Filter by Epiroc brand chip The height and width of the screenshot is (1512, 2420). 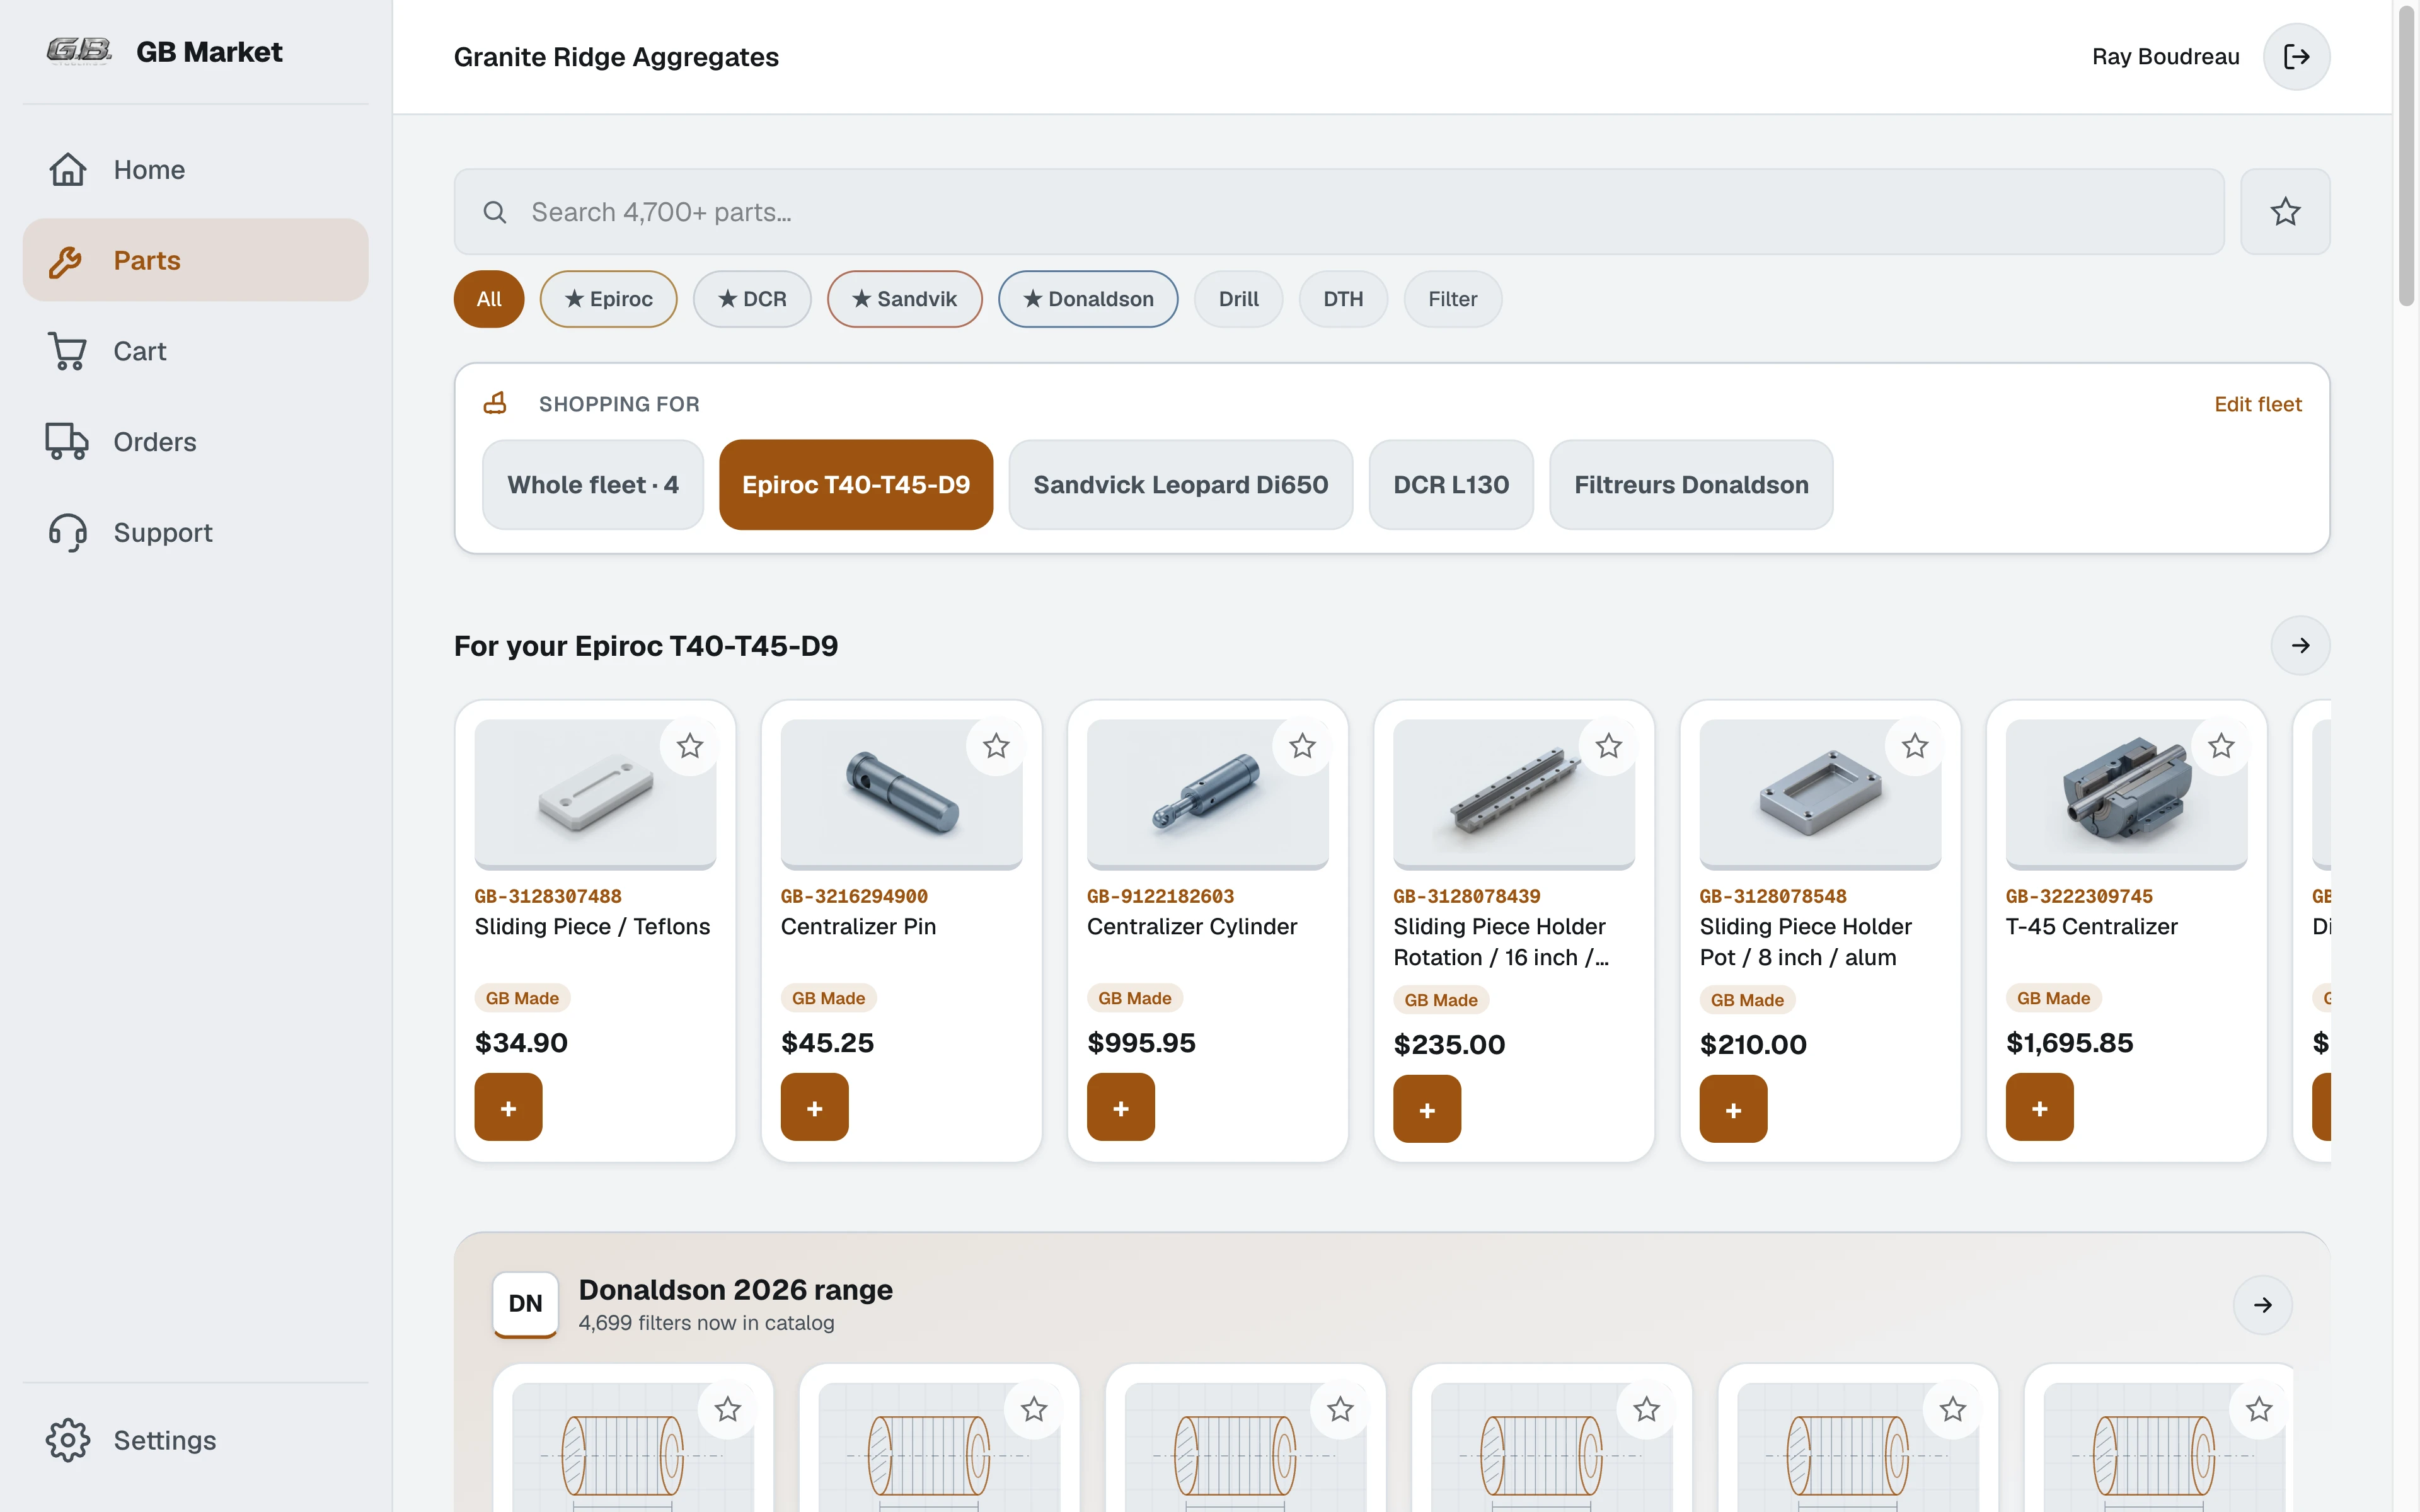[608, 299]
